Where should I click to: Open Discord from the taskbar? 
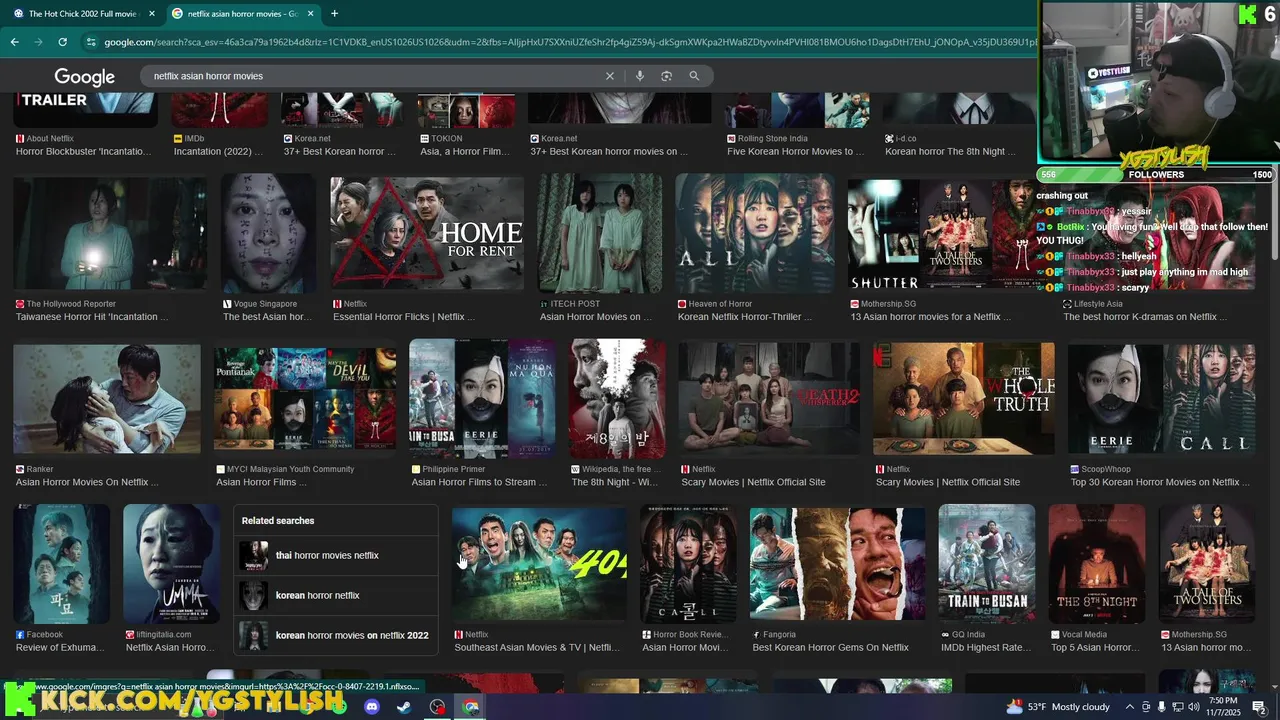(372, 707)
